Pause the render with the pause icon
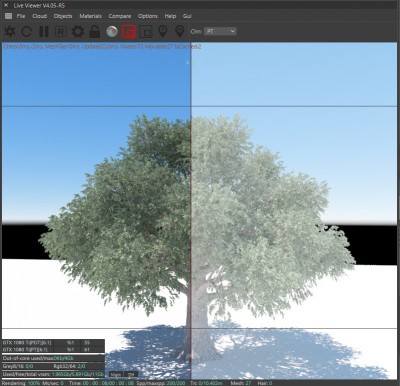Image resolution: width=400 pixels, height=386 pixels. pos(44,31)
